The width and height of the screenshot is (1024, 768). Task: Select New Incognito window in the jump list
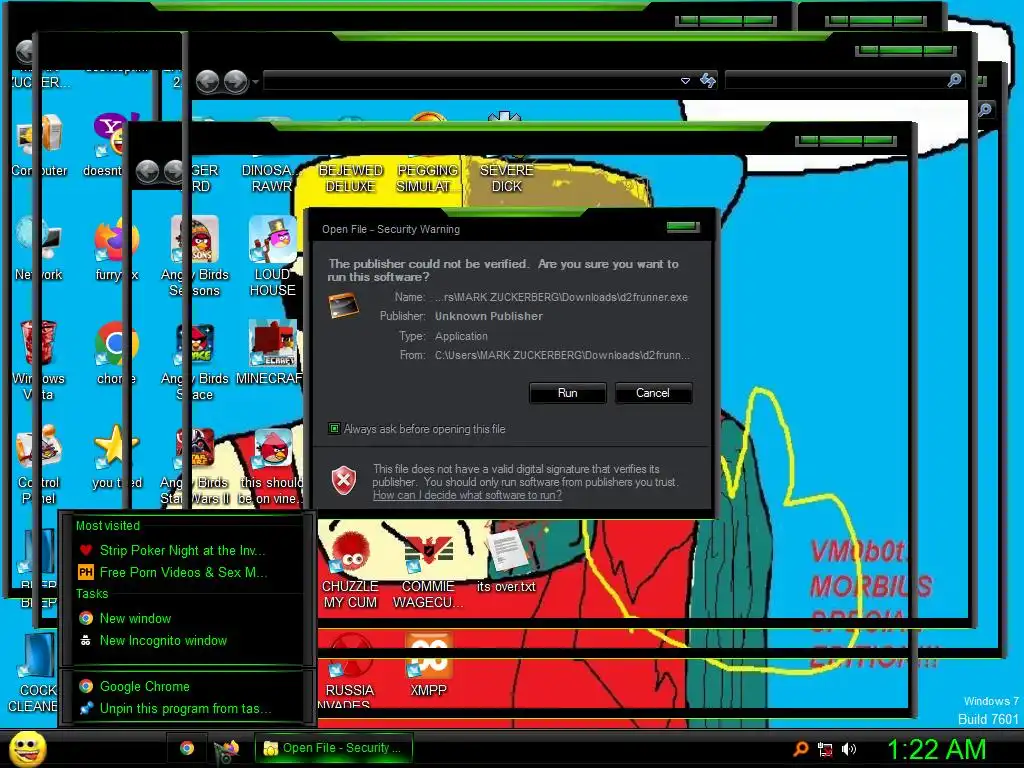pos(163,641)
